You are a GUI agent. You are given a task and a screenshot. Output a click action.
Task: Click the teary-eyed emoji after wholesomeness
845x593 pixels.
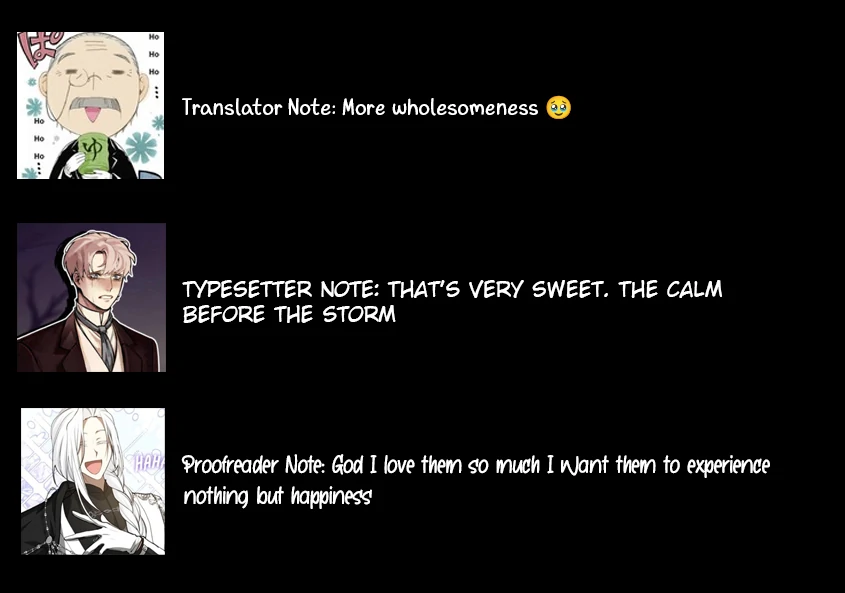558,107
